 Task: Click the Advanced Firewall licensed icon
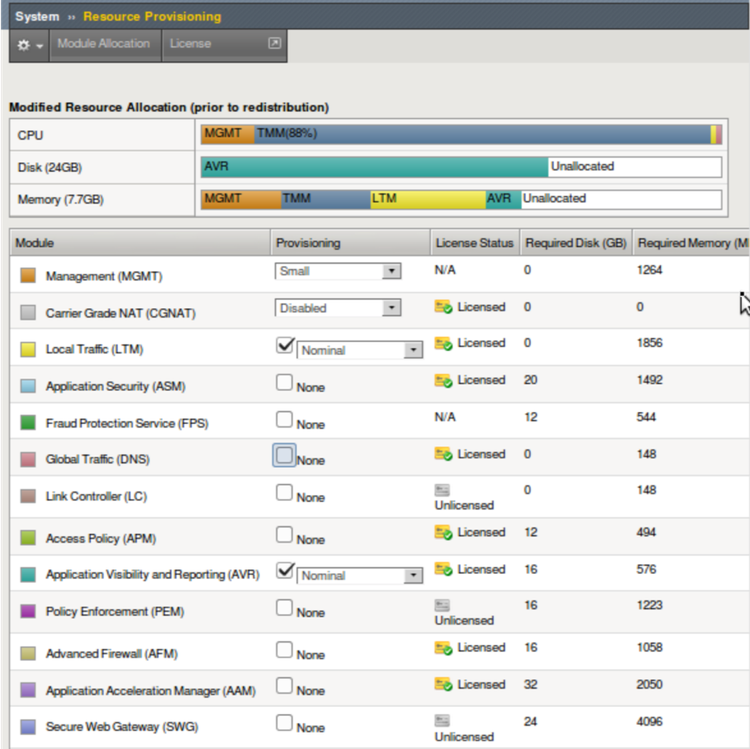coord(443,648)
